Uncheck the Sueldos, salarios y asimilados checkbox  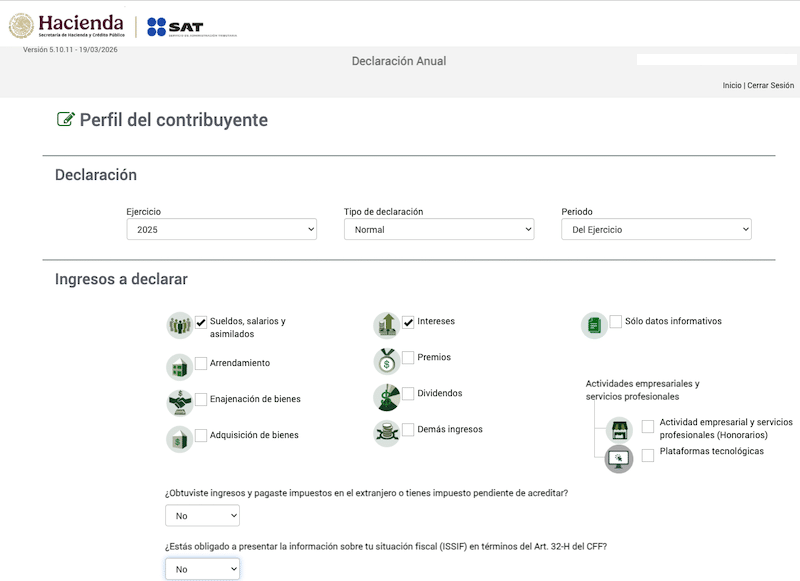tap(201, 322)
